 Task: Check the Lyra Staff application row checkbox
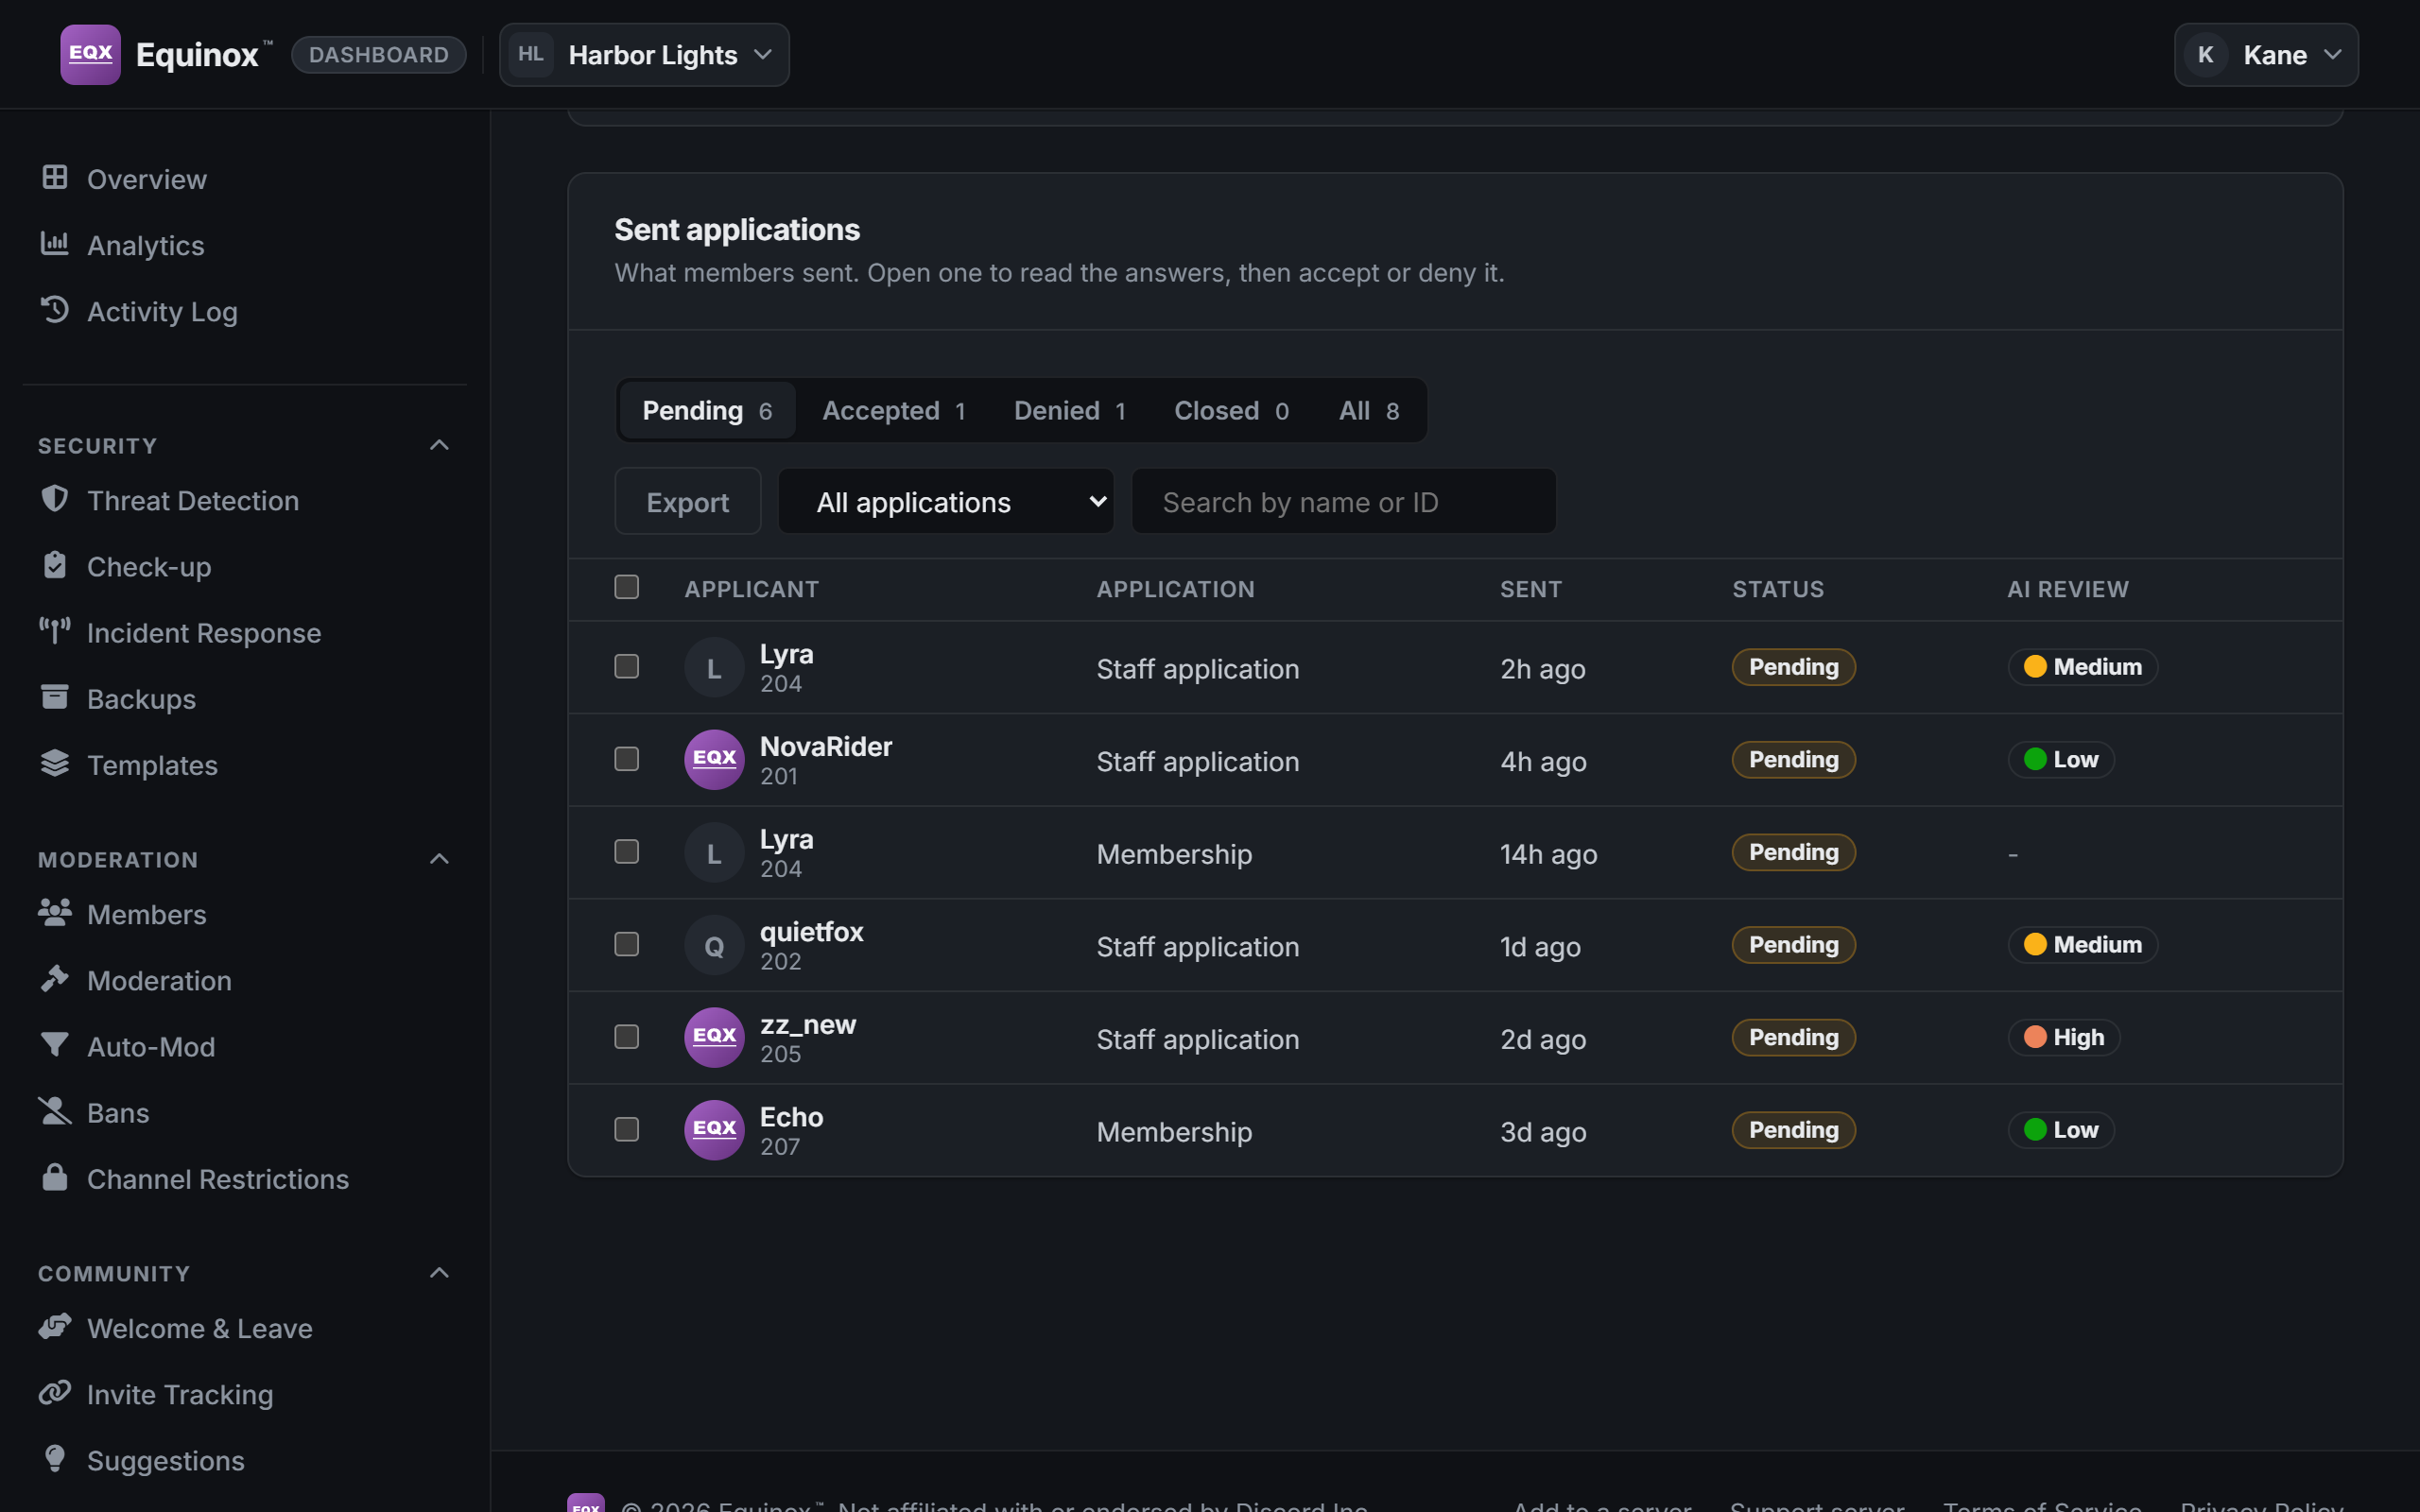[627, 666]
